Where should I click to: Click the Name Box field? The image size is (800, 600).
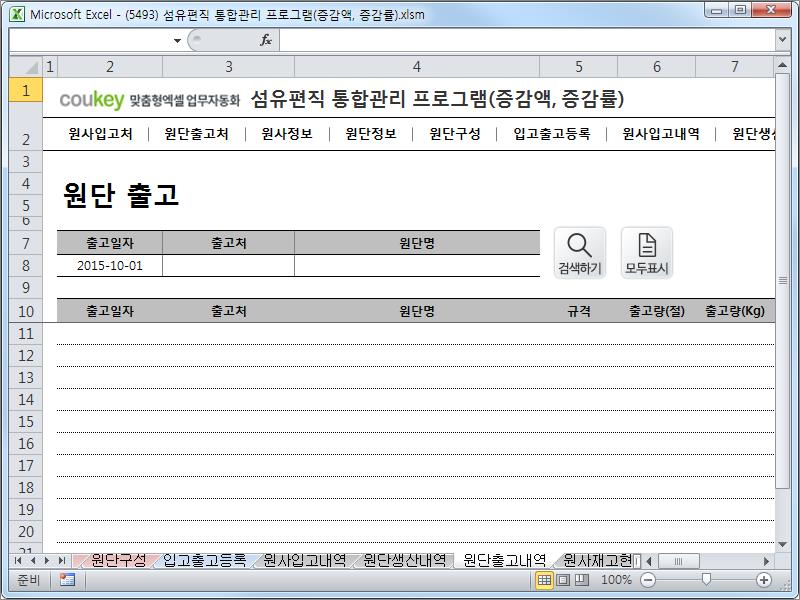point(91,40)
